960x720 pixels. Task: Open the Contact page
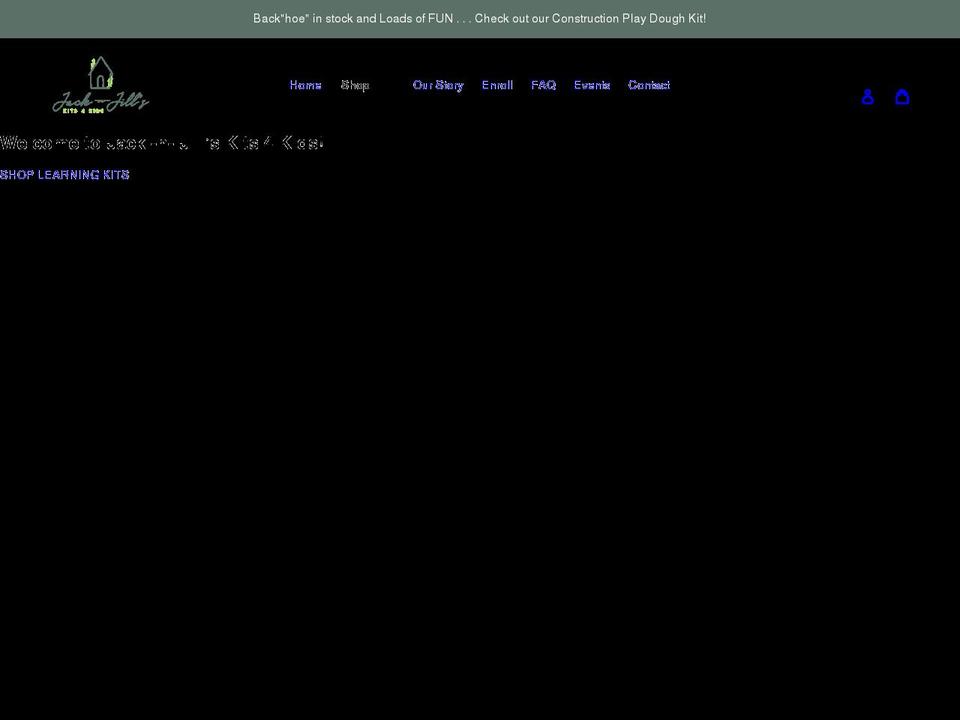click(x=648, y=85)
